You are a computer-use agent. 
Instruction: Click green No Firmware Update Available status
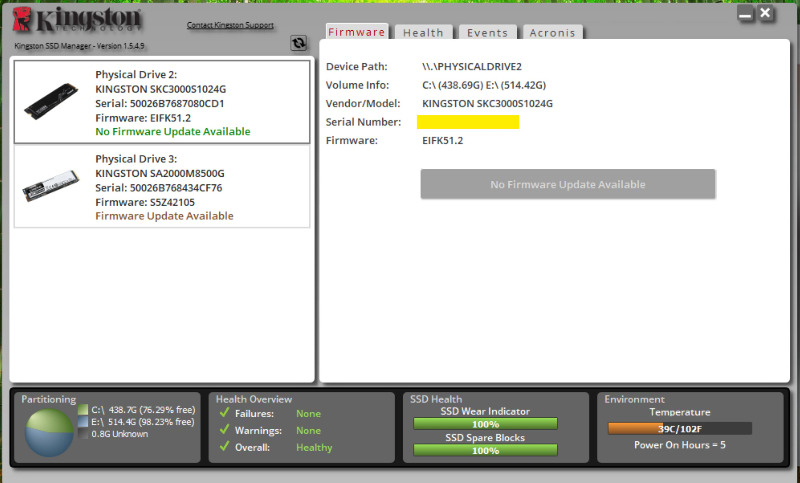click(x=173, y=132)
